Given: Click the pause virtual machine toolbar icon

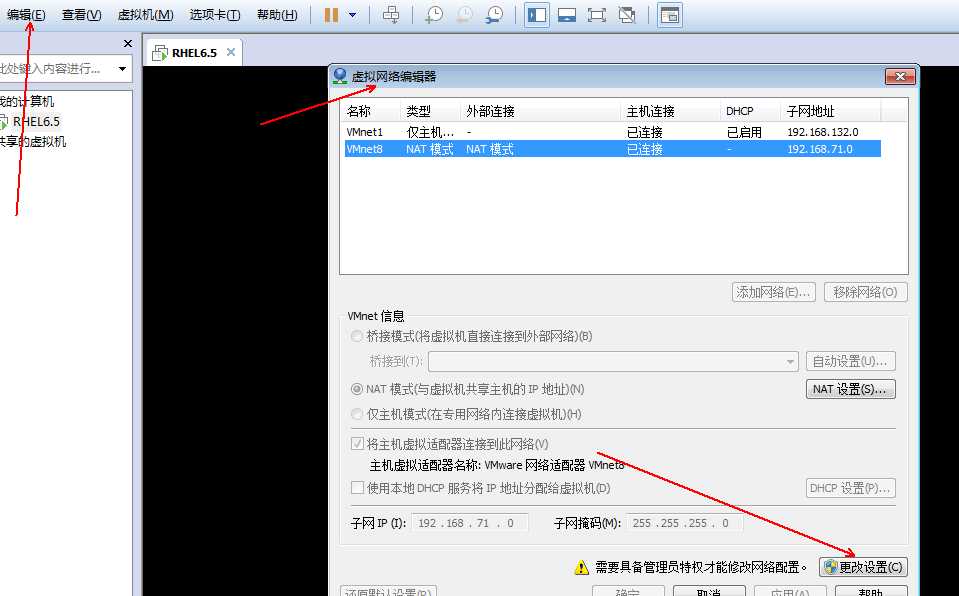Looking at the screenshot, I should (x=331, y=15).
